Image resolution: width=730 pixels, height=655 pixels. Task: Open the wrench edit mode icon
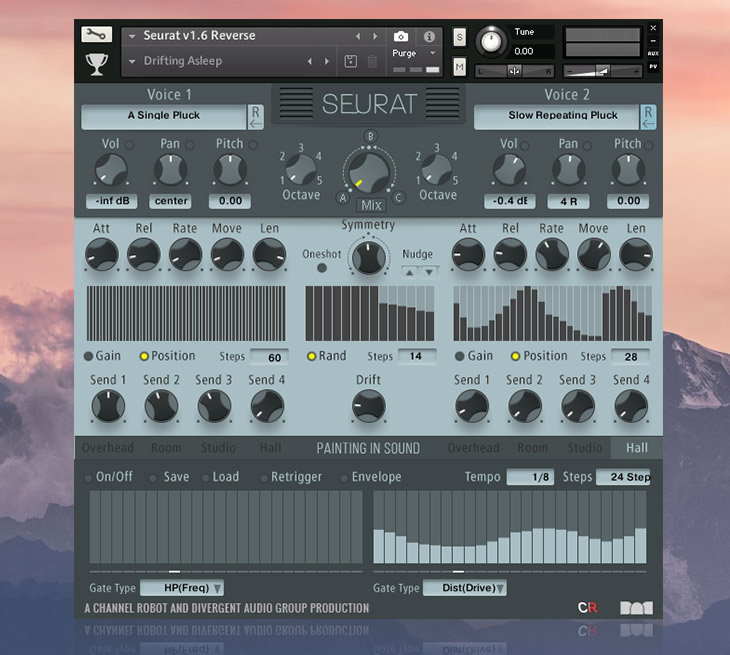(96, 34)
